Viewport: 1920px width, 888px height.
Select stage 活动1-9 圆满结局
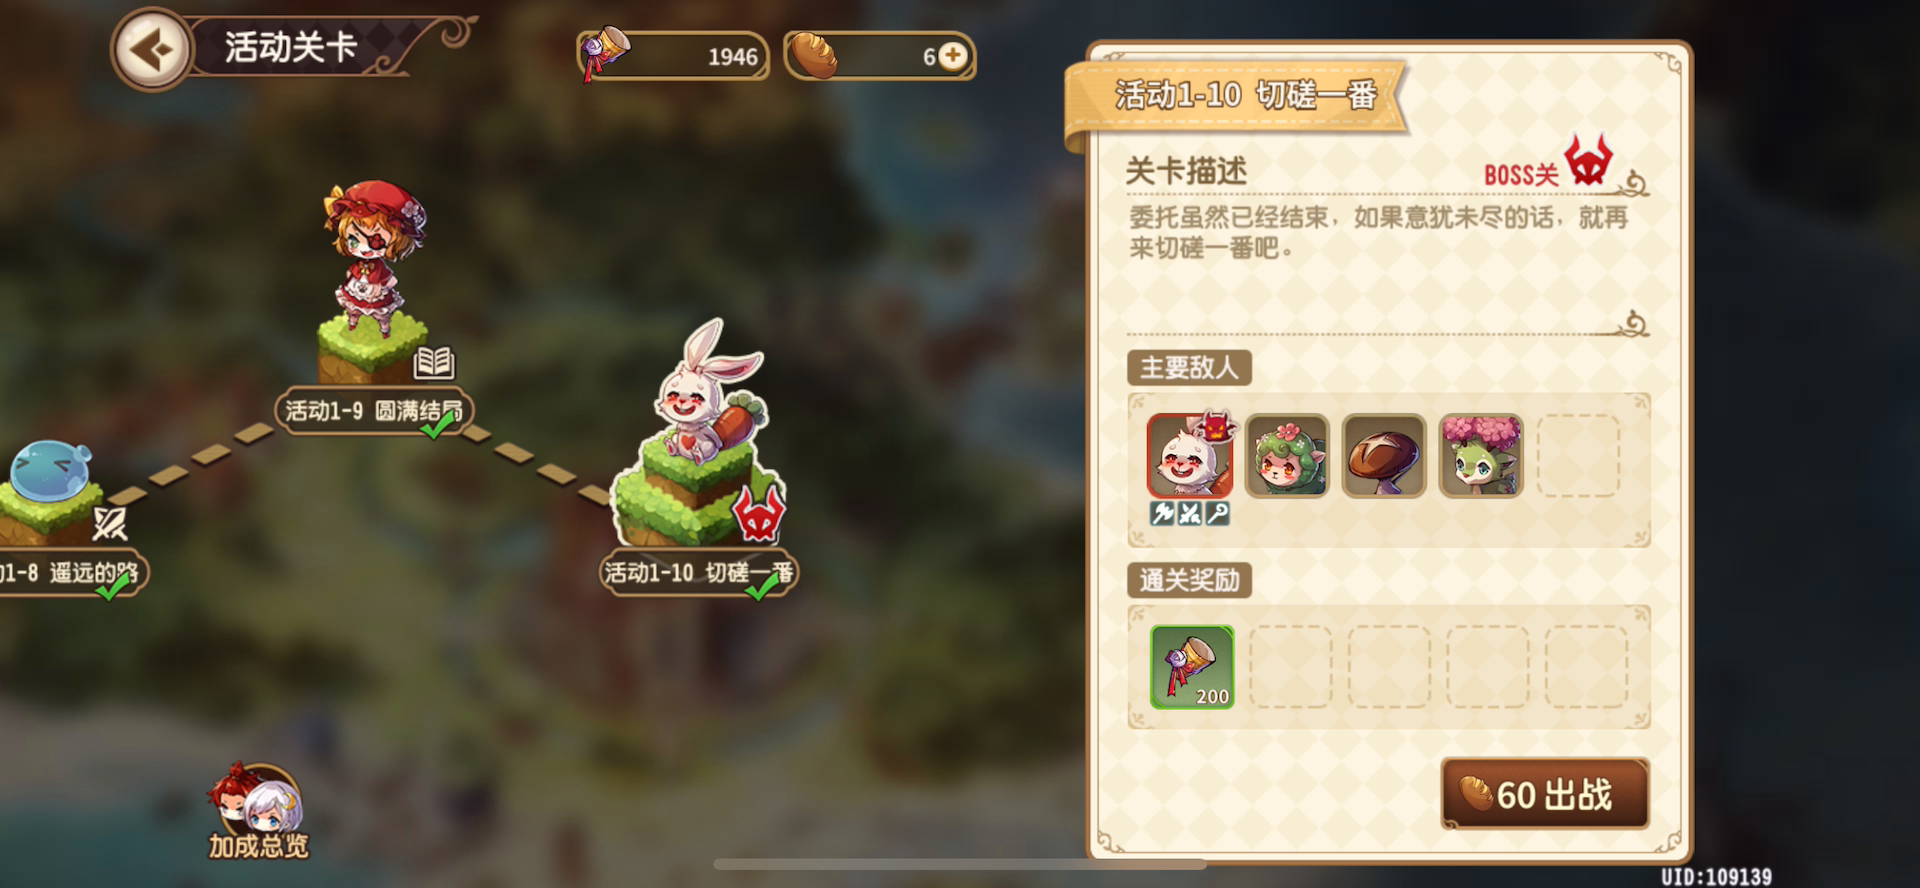tap(374, 411)
